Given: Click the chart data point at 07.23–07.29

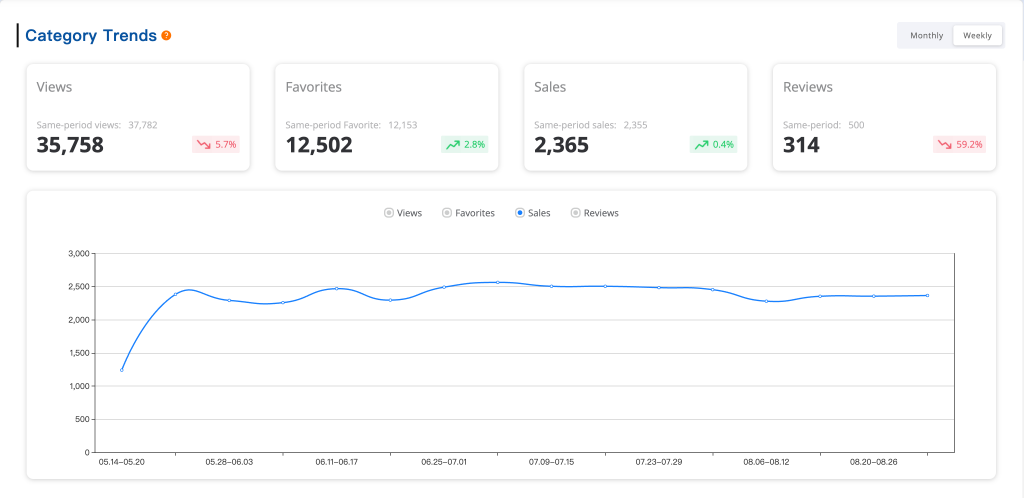Looking at the screenshot, I should 659,287.
